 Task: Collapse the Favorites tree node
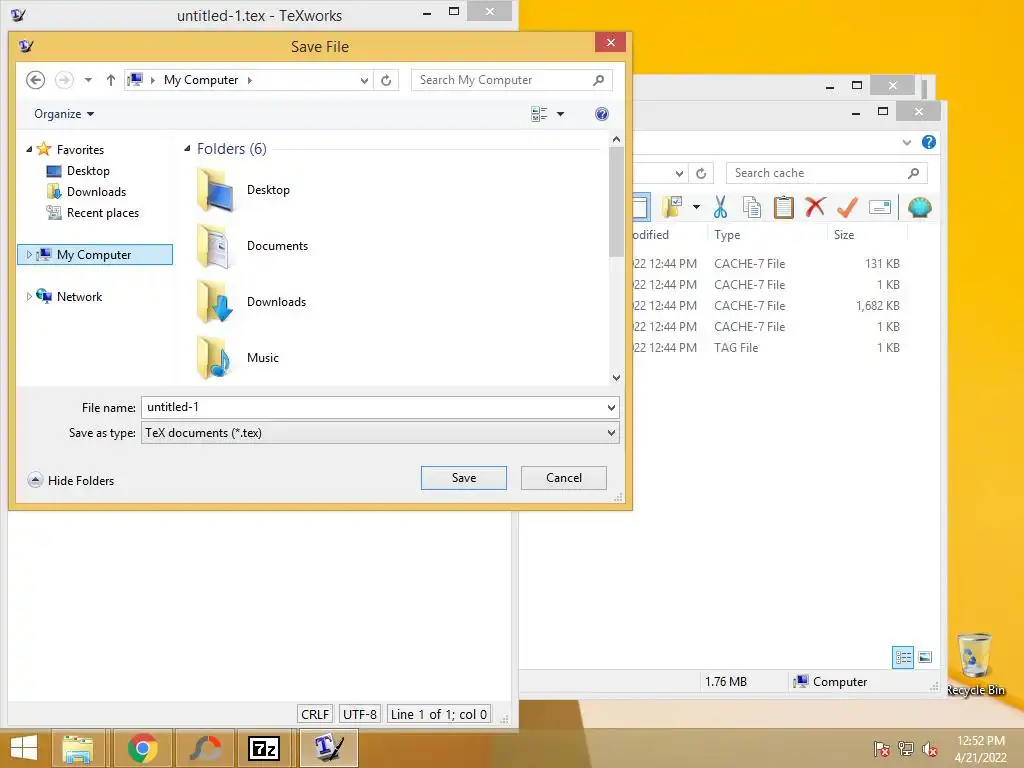pyautogui.click(x=29, y=150)
